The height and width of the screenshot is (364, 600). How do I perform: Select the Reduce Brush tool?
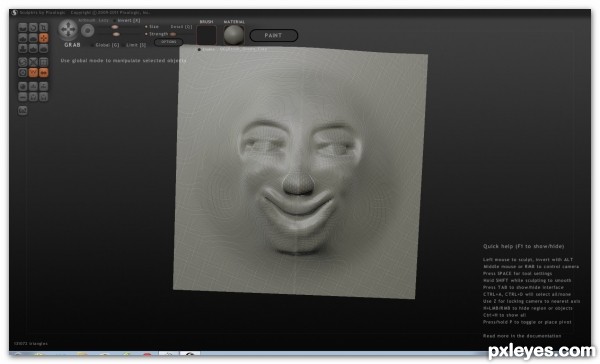point(23,62)
